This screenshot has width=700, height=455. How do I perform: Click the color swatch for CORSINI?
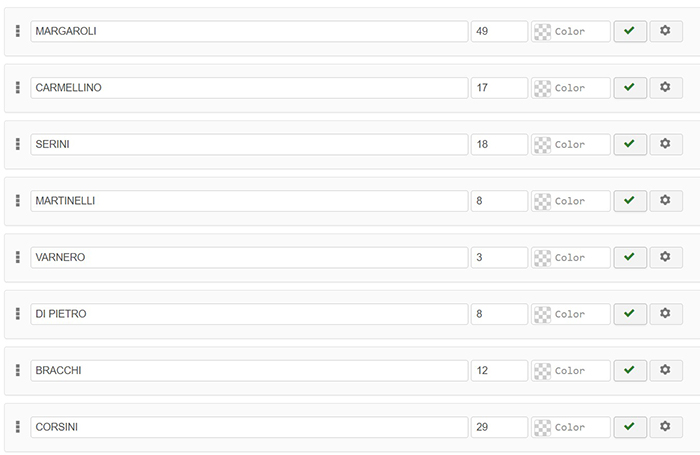pos(543,427)
